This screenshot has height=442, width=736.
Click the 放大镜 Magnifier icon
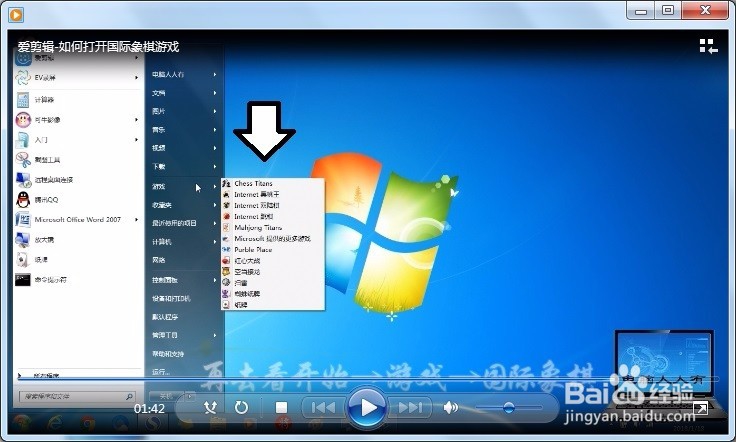point(23,240)
